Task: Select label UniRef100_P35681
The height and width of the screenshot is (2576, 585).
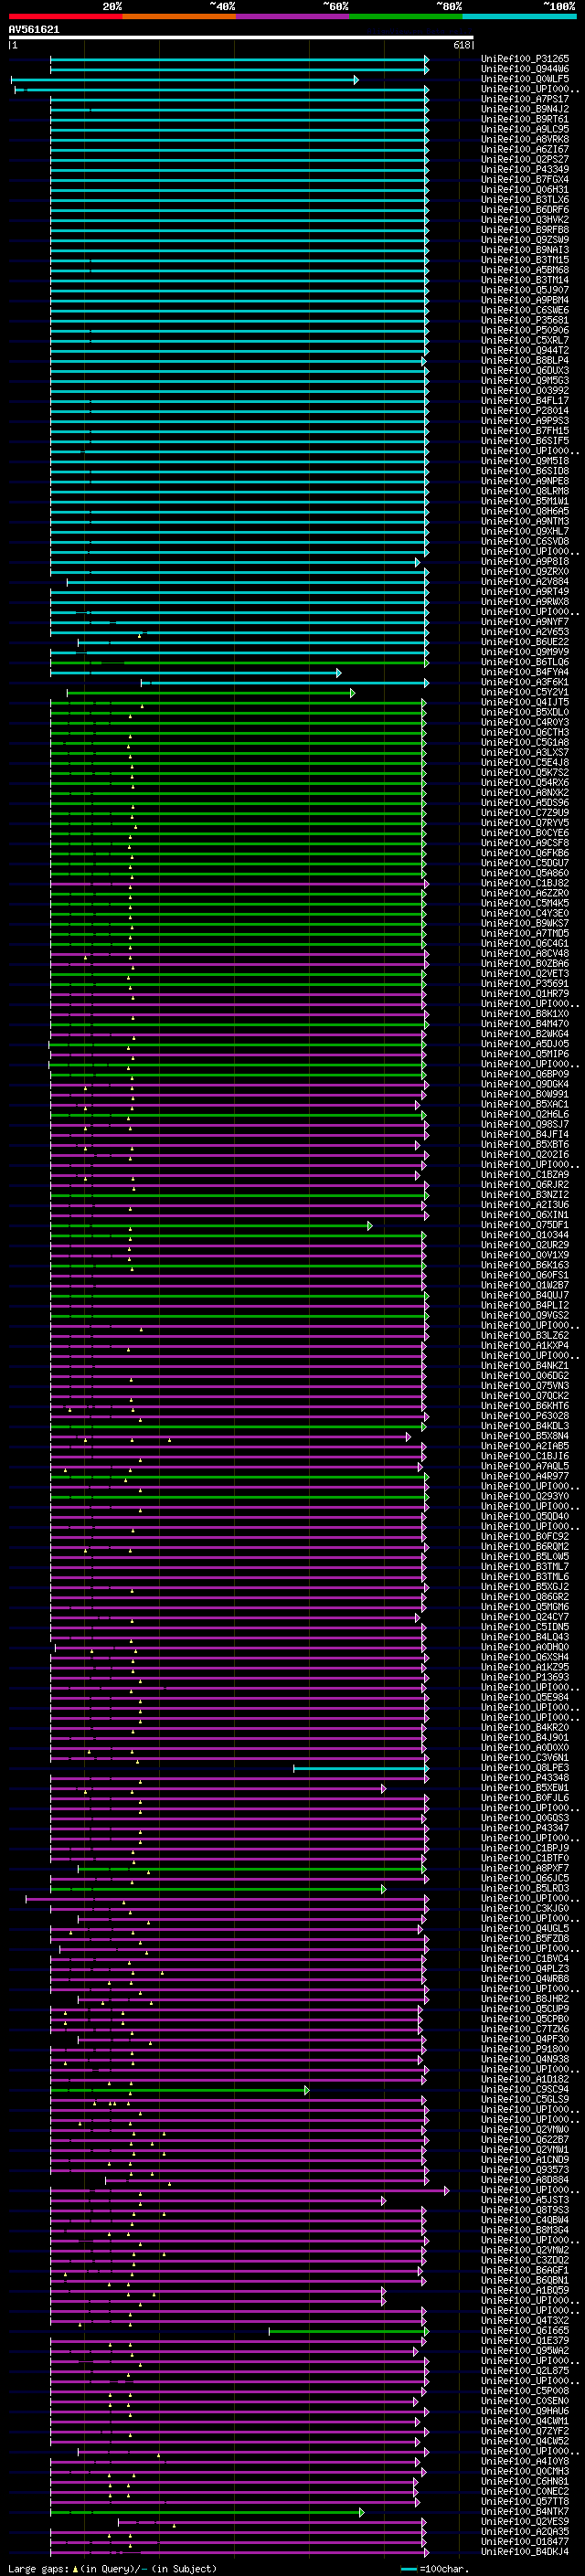Action: point(525,320)
